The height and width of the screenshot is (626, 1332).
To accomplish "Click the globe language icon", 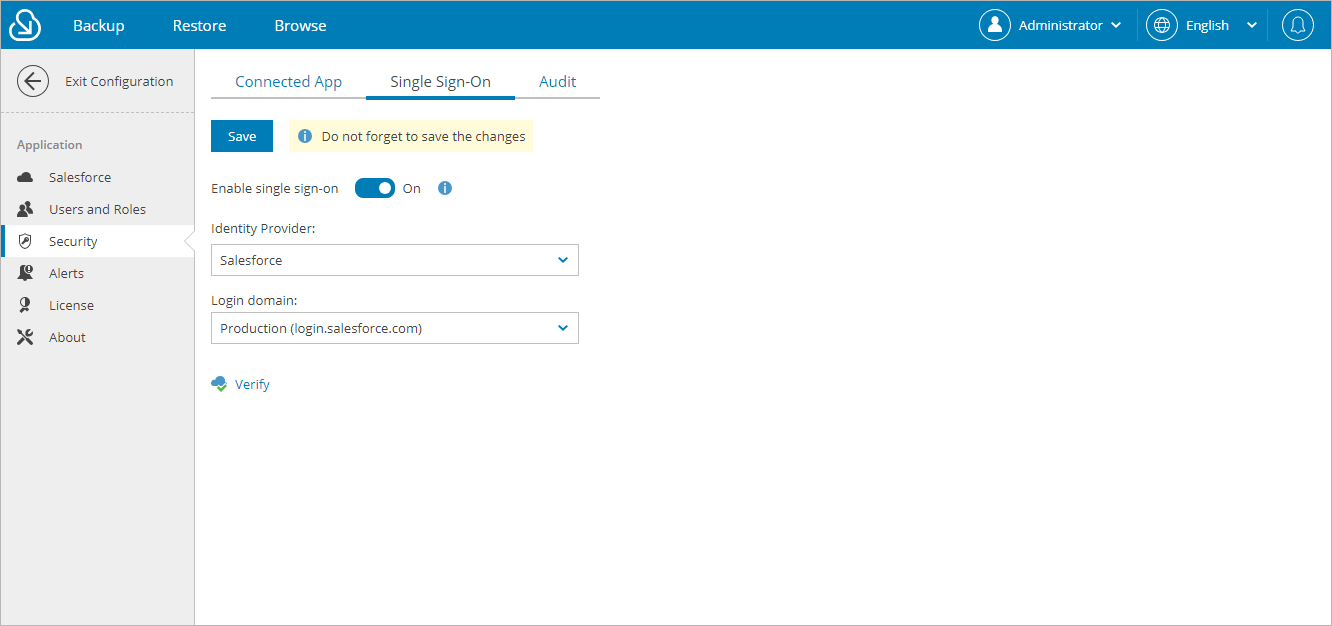I will (1162, 25).
